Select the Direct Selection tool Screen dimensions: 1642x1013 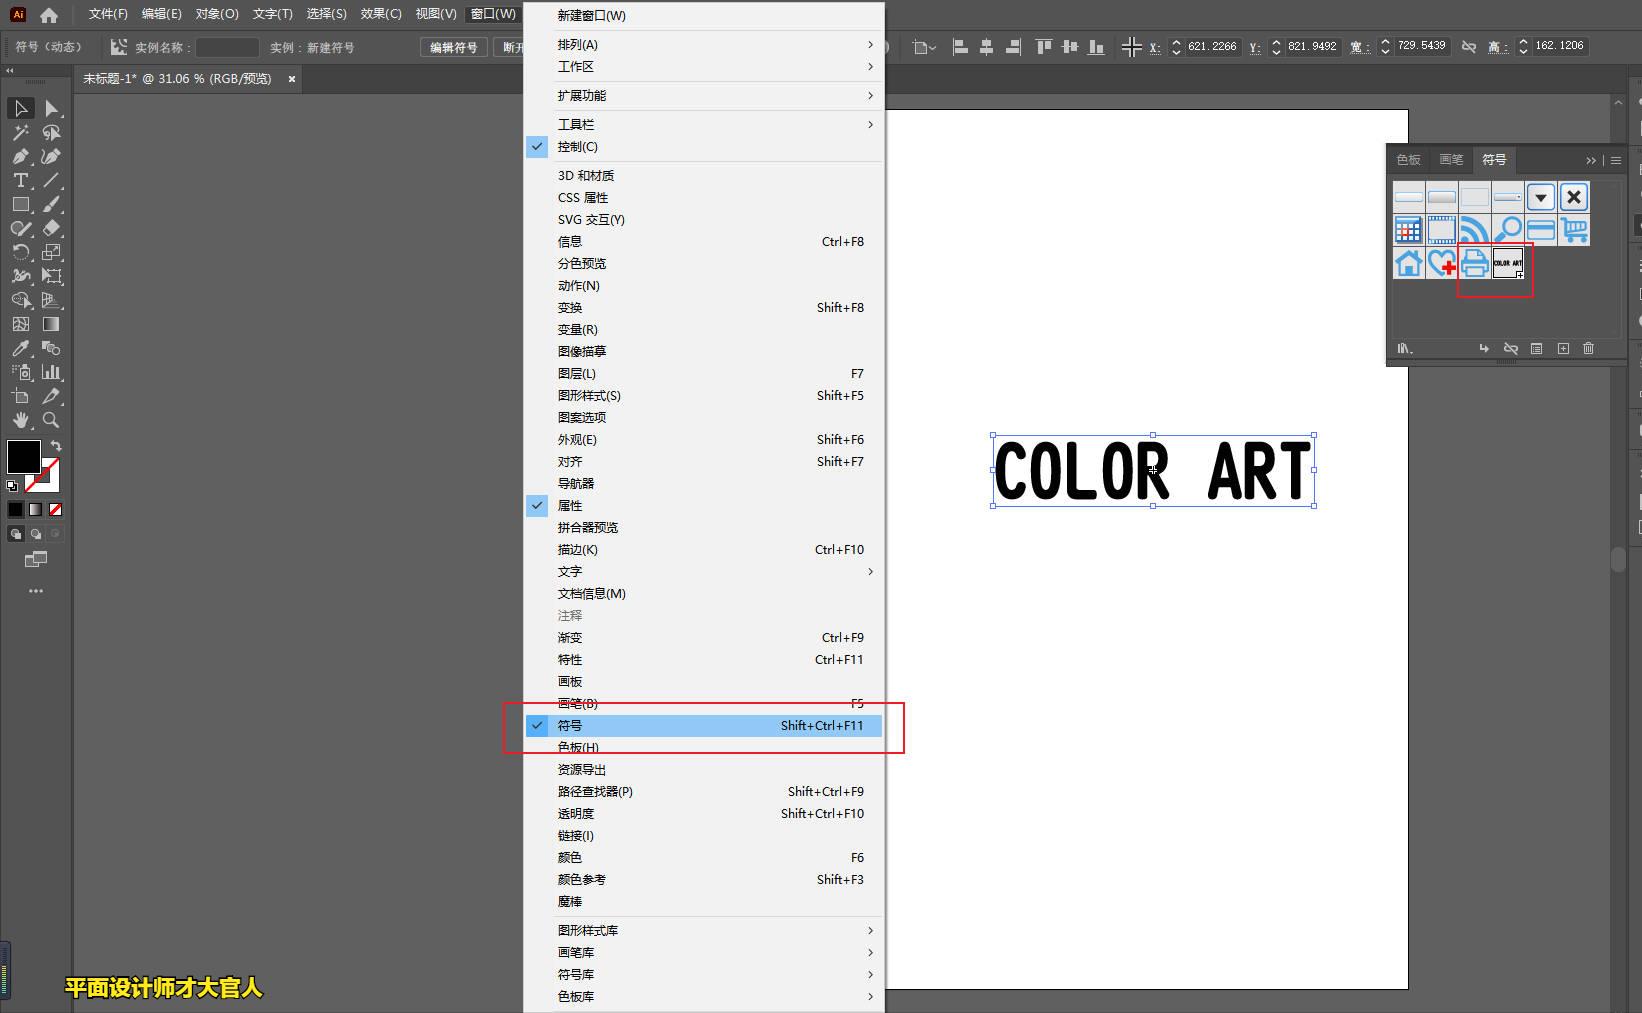(52, 108)
